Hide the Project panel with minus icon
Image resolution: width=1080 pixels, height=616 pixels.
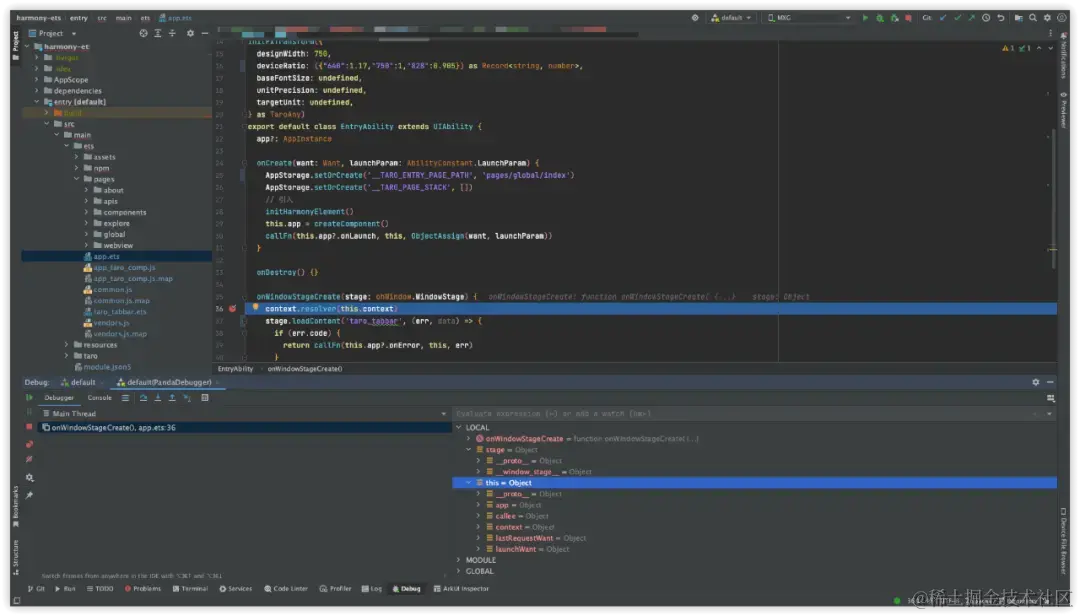[x=205, y=33]
